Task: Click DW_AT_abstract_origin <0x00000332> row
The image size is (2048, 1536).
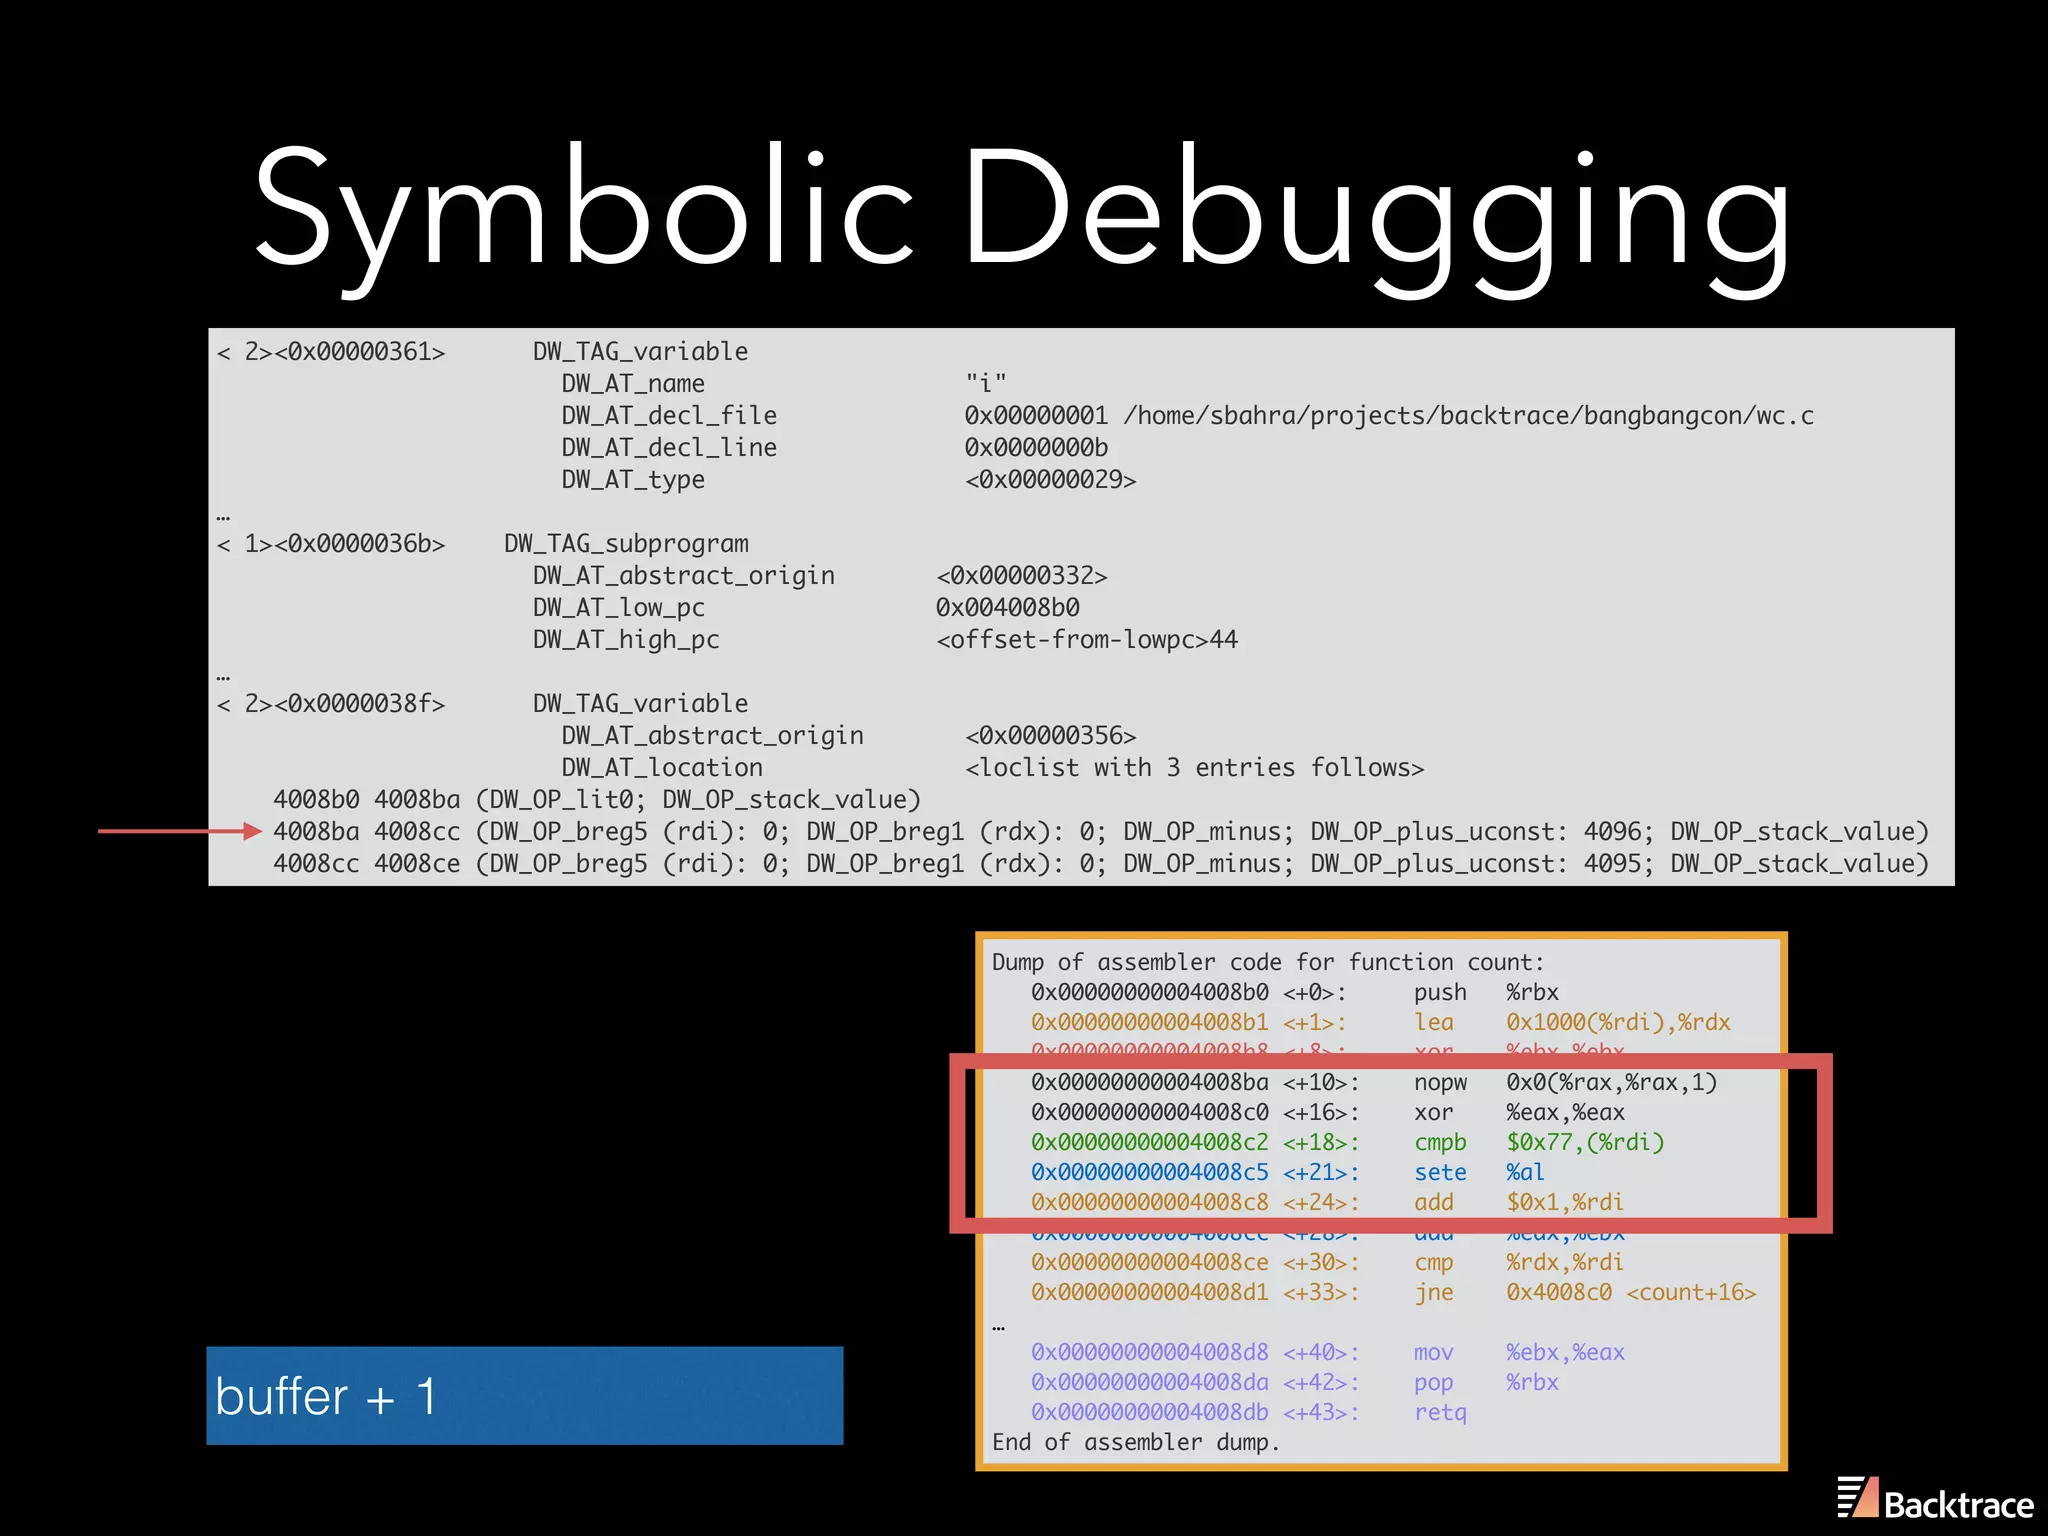Action: (820, 576)
